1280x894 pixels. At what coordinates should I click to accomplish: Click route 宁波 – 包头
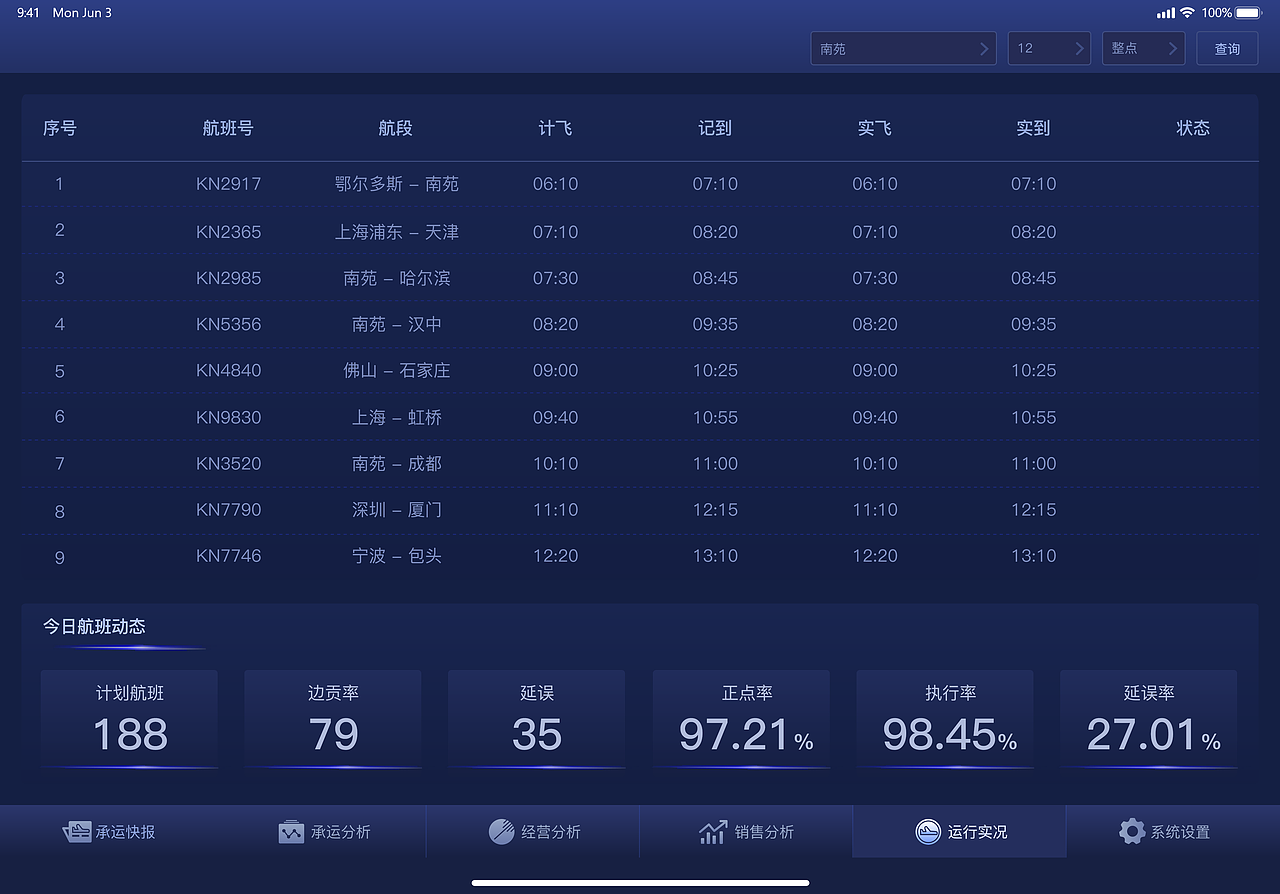397,555
